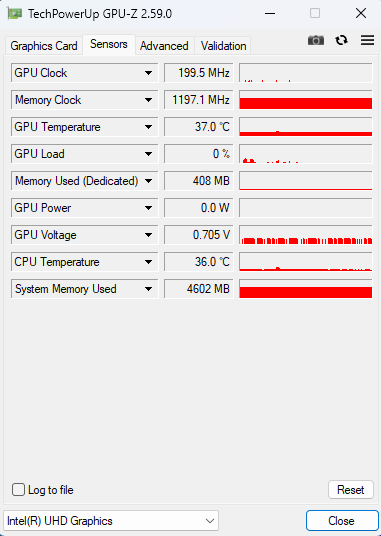
Task: Switch to the Graphics Card tab
Action: (44, 46)
